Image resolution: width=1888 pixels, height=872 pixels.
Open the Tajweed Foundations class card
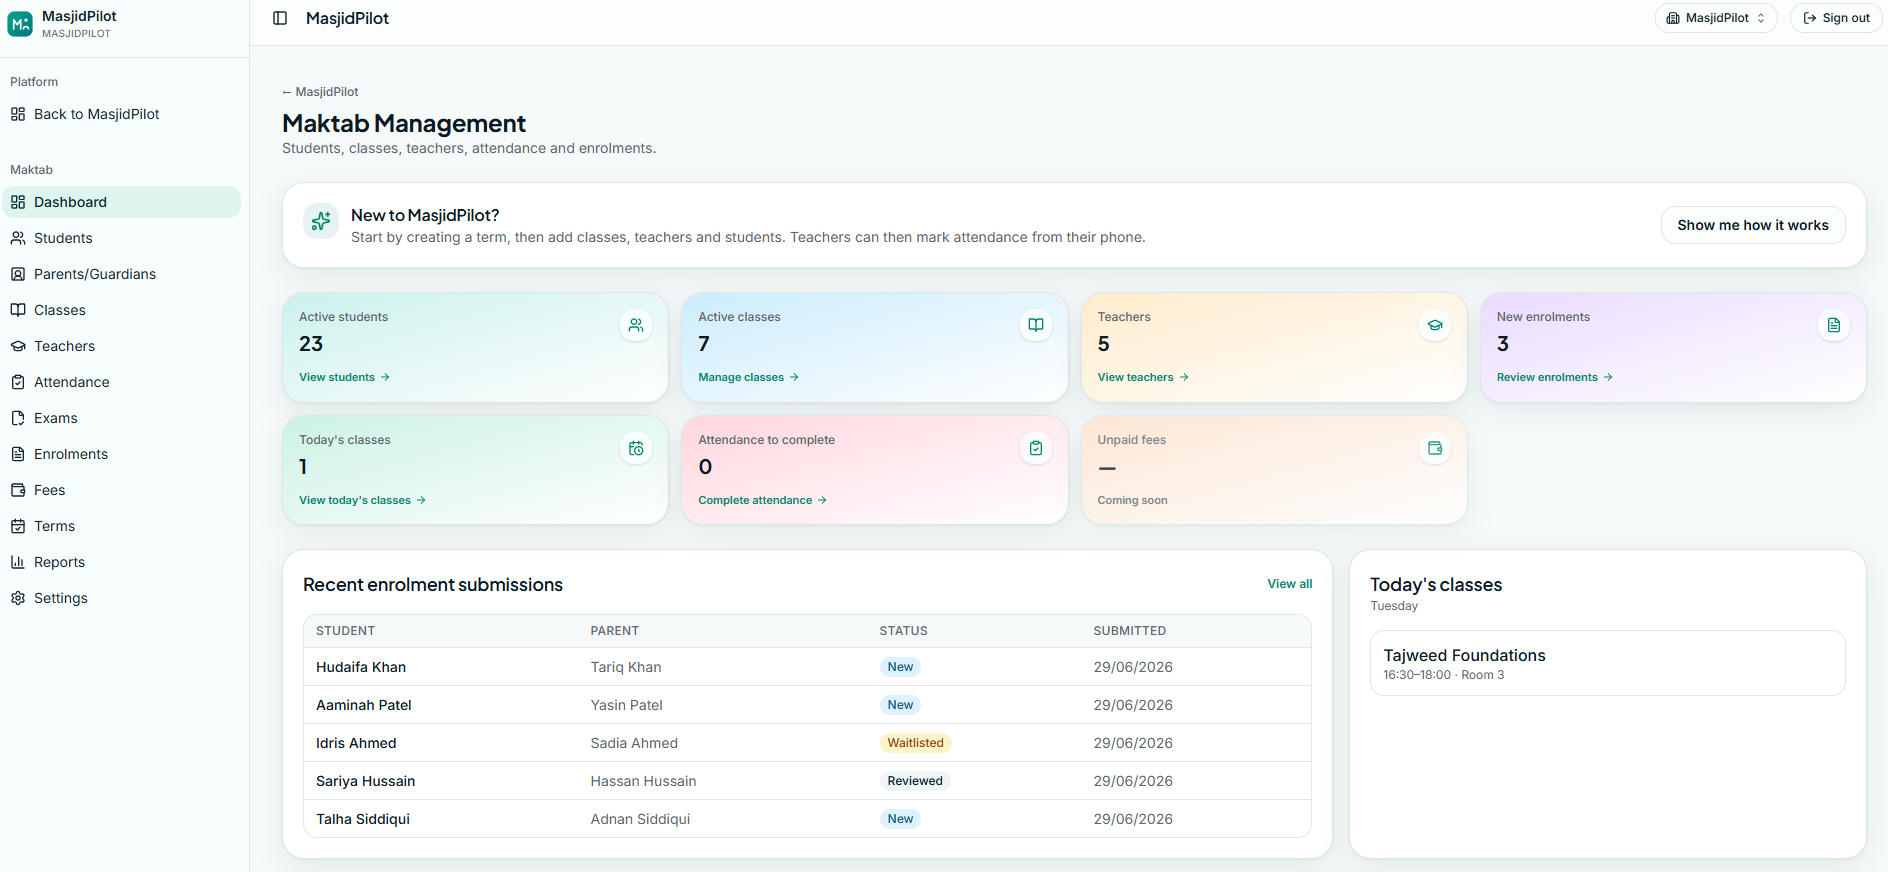1607,663
